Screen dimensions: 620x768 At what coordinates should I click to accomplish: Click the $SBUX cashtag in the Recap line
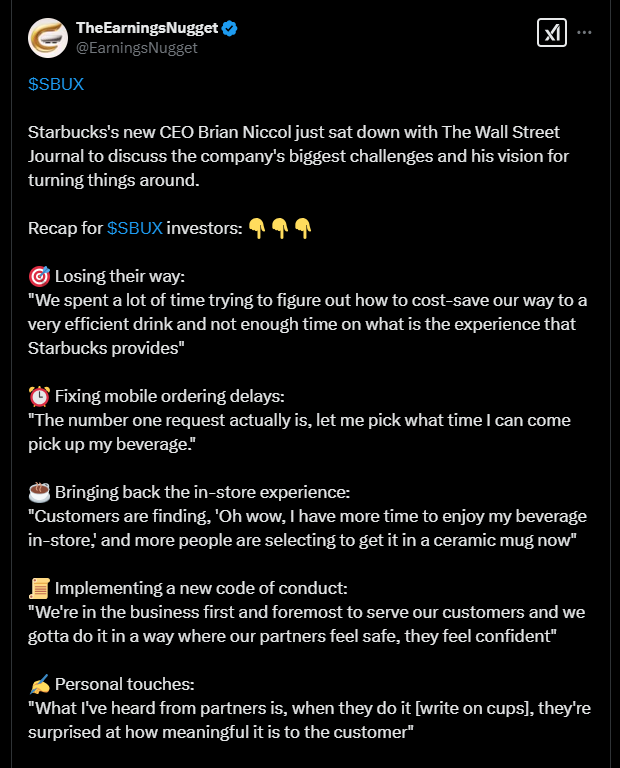tap(134, 228)
